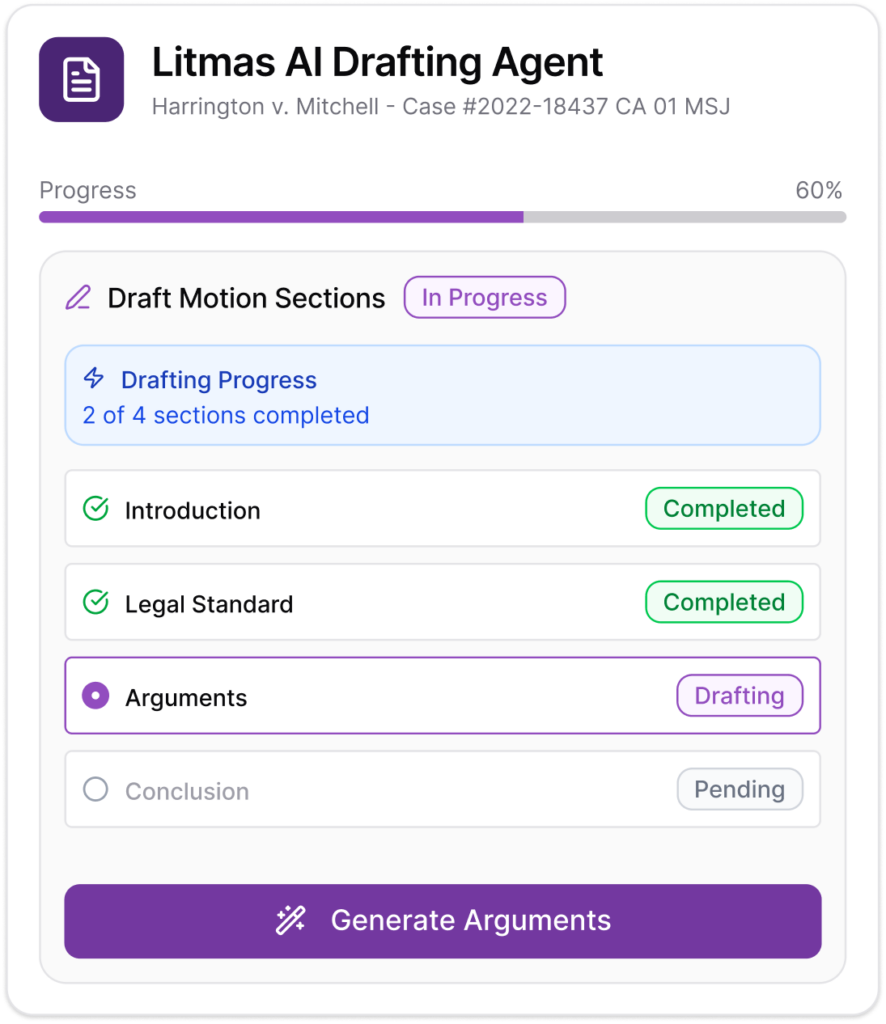The width and height of the screenshot is (886, 1024).
Task: Select the pencil icon next to Draft Motion Sections
Action: click(x=80, y=297)
